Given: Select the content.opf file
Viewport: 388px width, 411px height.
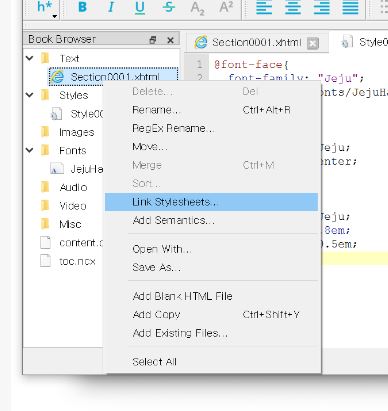Looking at the screenshot, I should (x=71, y=242).
